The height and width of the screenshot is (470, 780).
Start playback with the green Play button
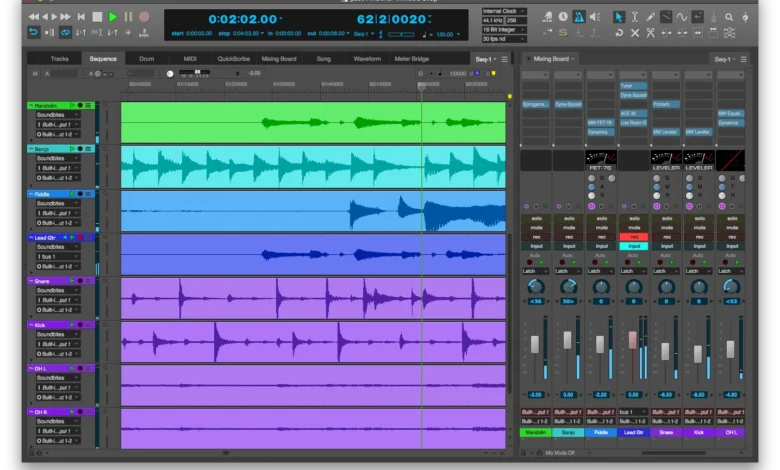point(113,17)
